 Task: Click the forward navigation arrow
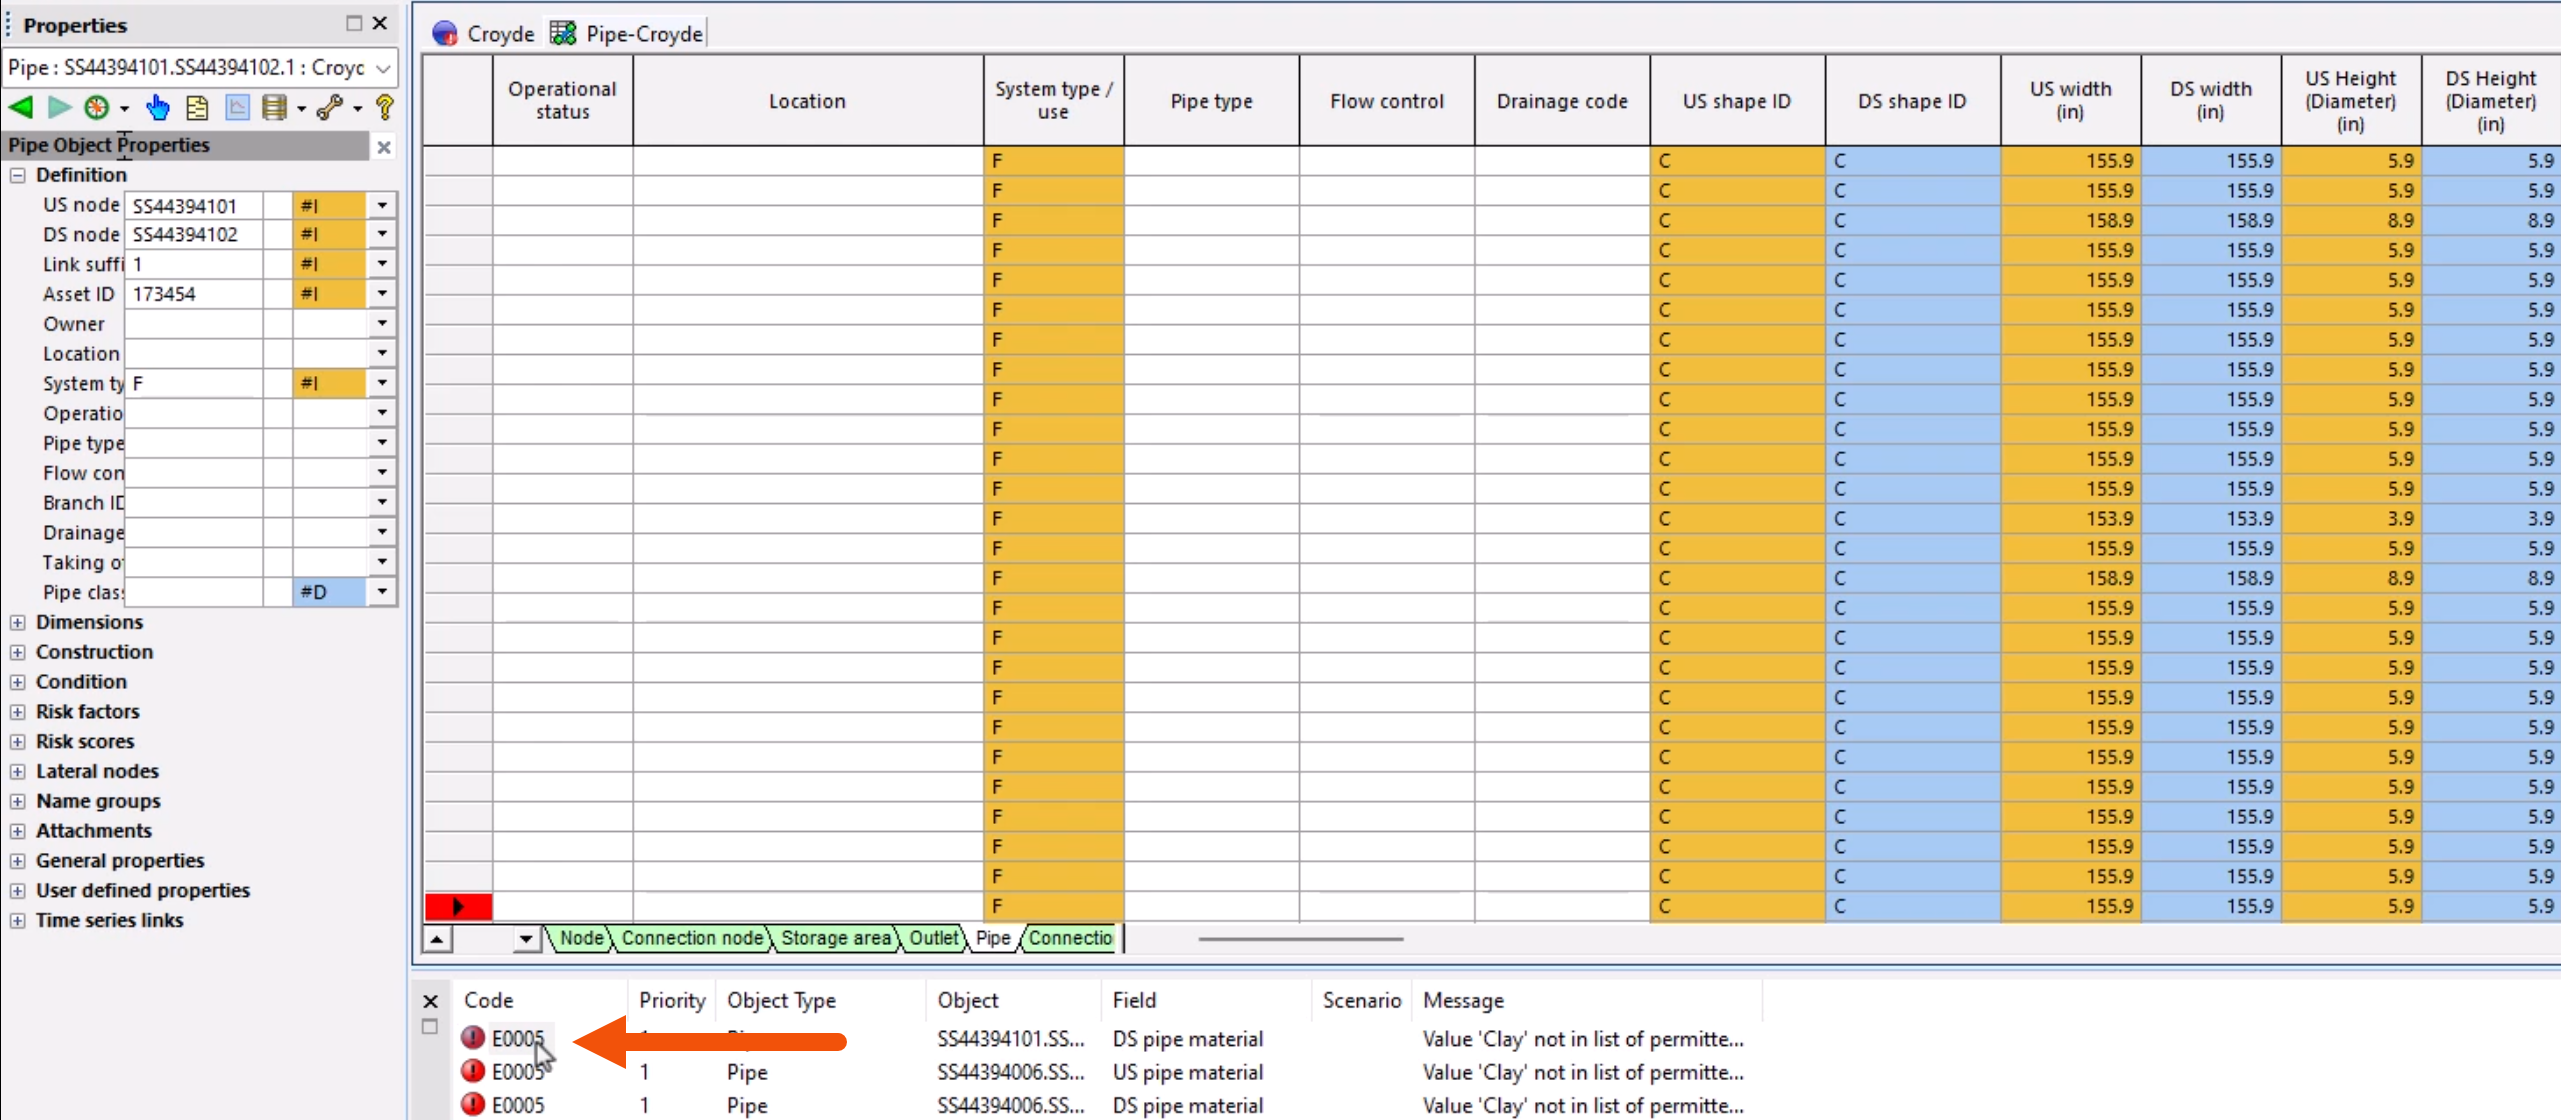tap(58, 107)
